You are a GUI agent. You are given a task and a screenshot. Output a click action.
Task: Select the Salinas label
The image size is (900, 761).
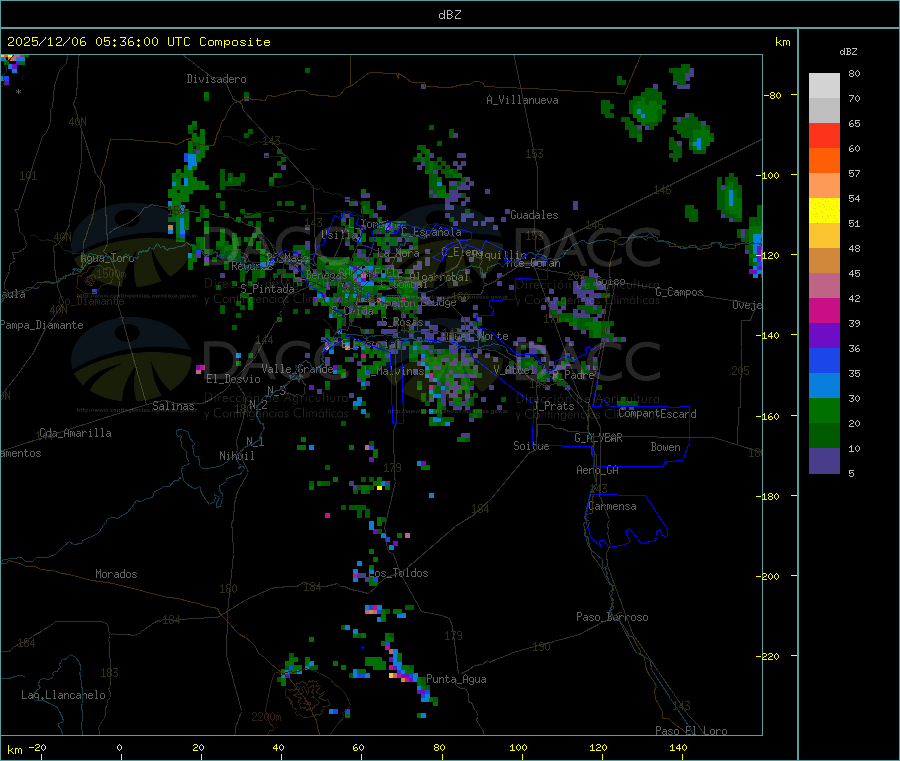click(173, 406)
